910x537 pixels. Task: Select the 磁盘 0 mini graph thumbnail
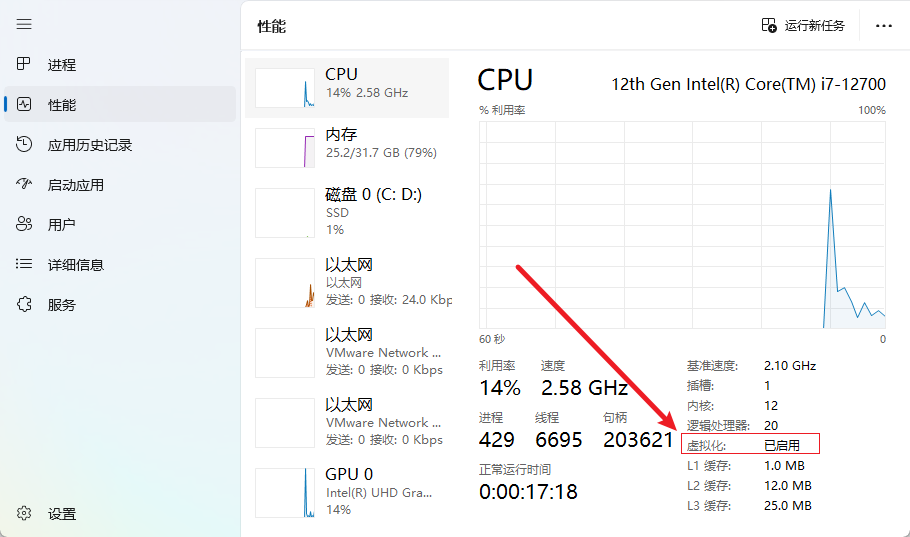[285, 213]
